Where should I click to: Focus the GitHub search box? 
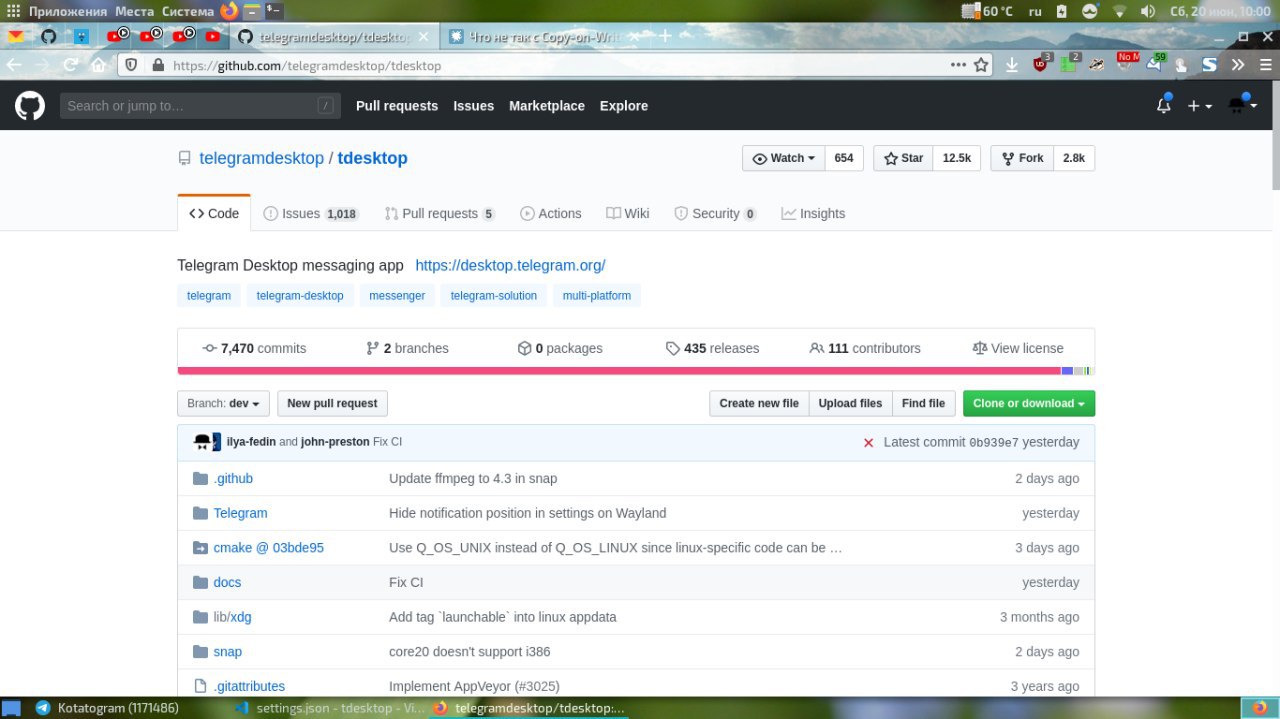click(x=198, y=105)
